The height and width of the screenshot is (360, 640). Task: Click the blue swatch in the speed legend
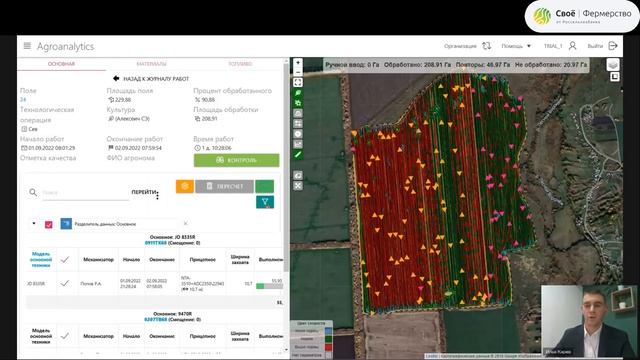coord(328,331)
